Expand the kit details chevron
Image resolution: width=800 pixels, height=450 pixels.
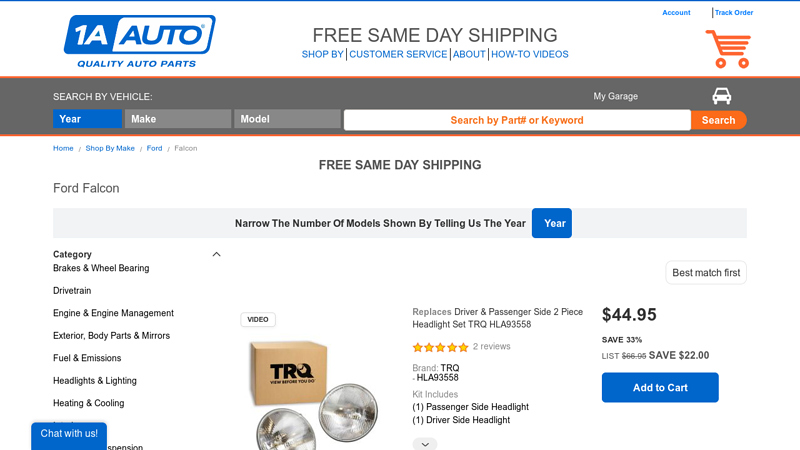pyautogui.click(x=425, y=444)
